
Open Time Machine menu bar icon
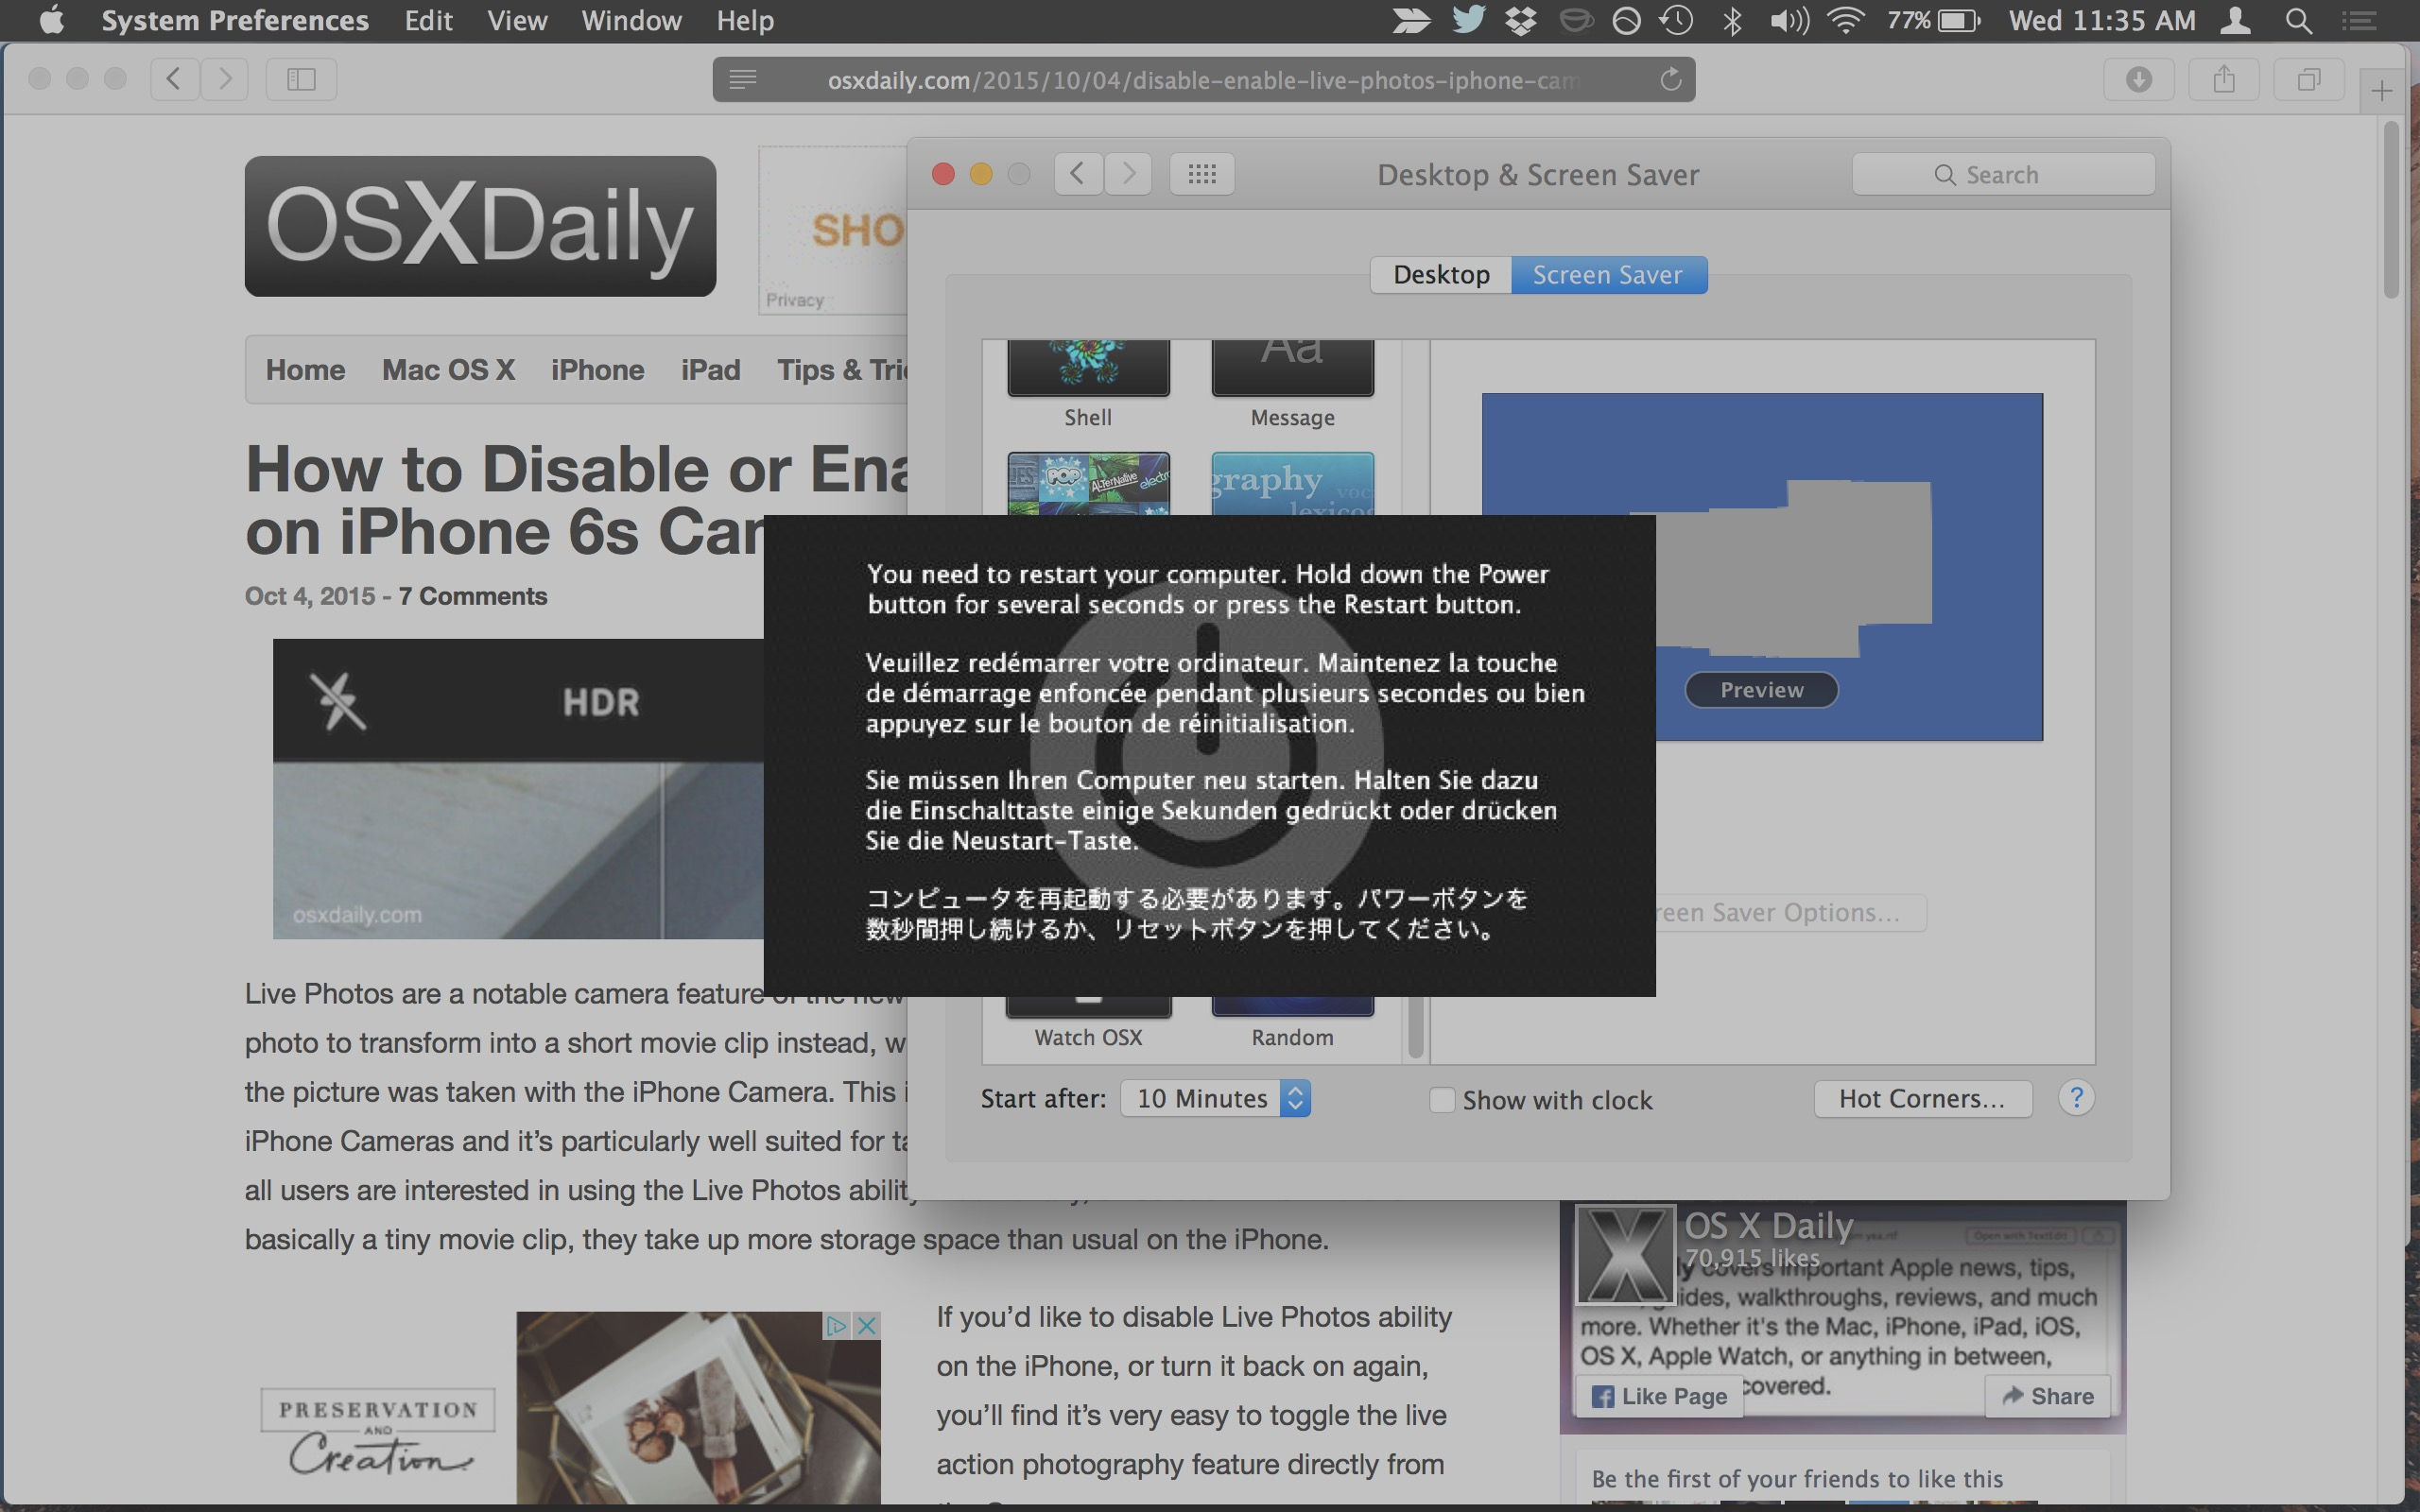[1677, 20]
